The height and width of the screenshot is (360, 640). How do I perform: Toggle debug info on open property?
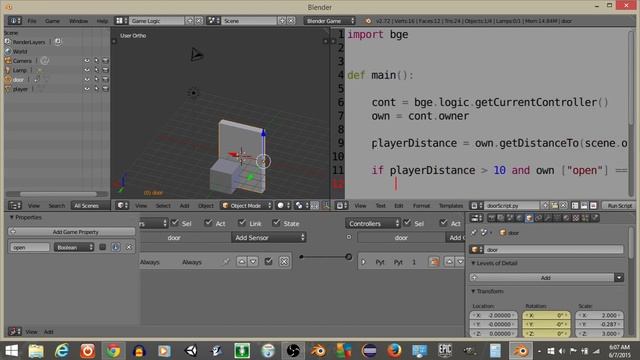pos(116,247)
